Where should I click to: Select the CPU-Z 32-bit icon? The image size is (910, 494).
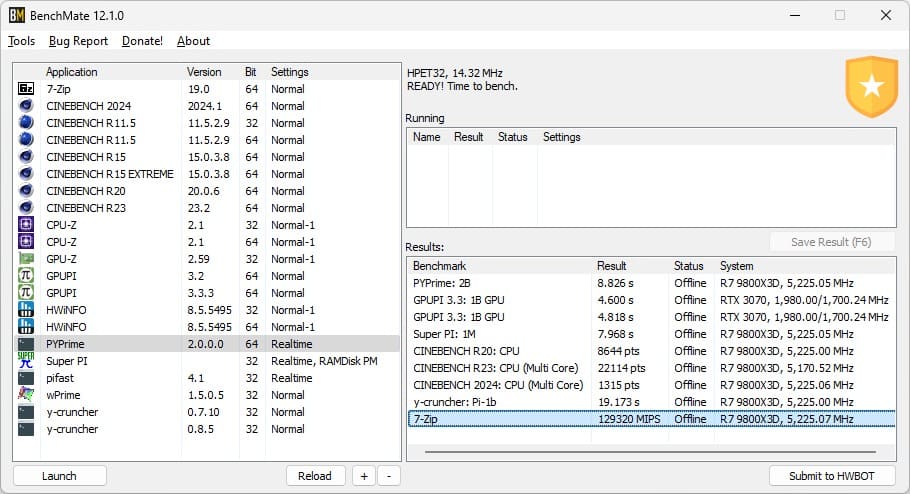(26, 225)
